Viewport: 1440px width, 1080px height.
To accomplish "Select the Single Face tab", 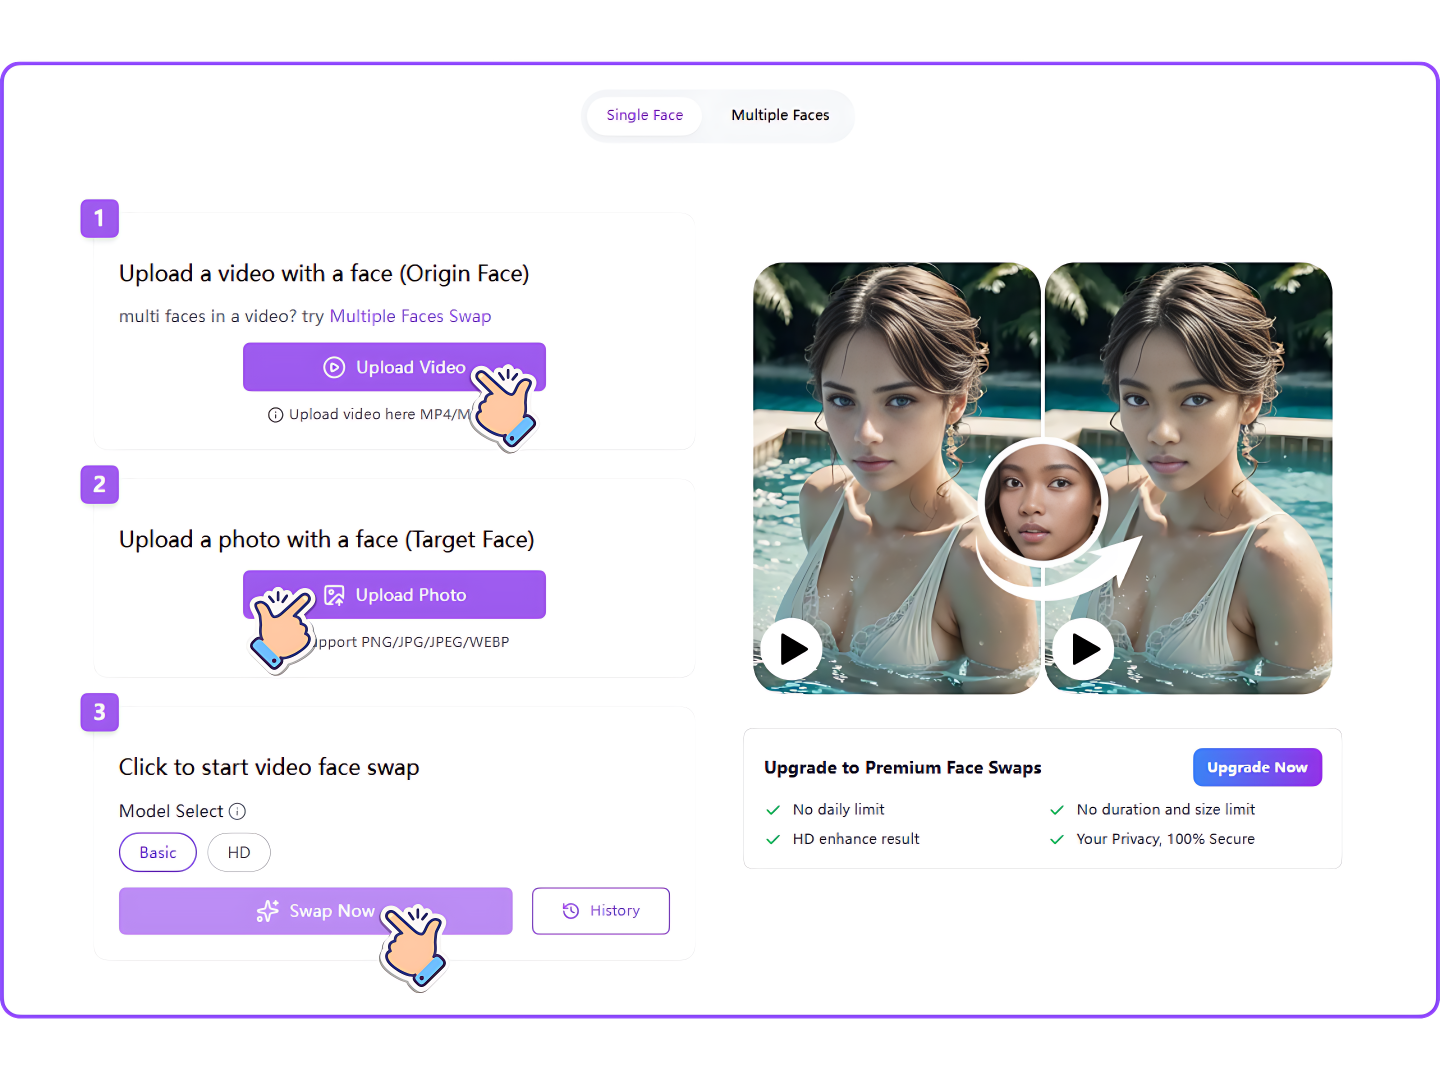I will point(645,115).
